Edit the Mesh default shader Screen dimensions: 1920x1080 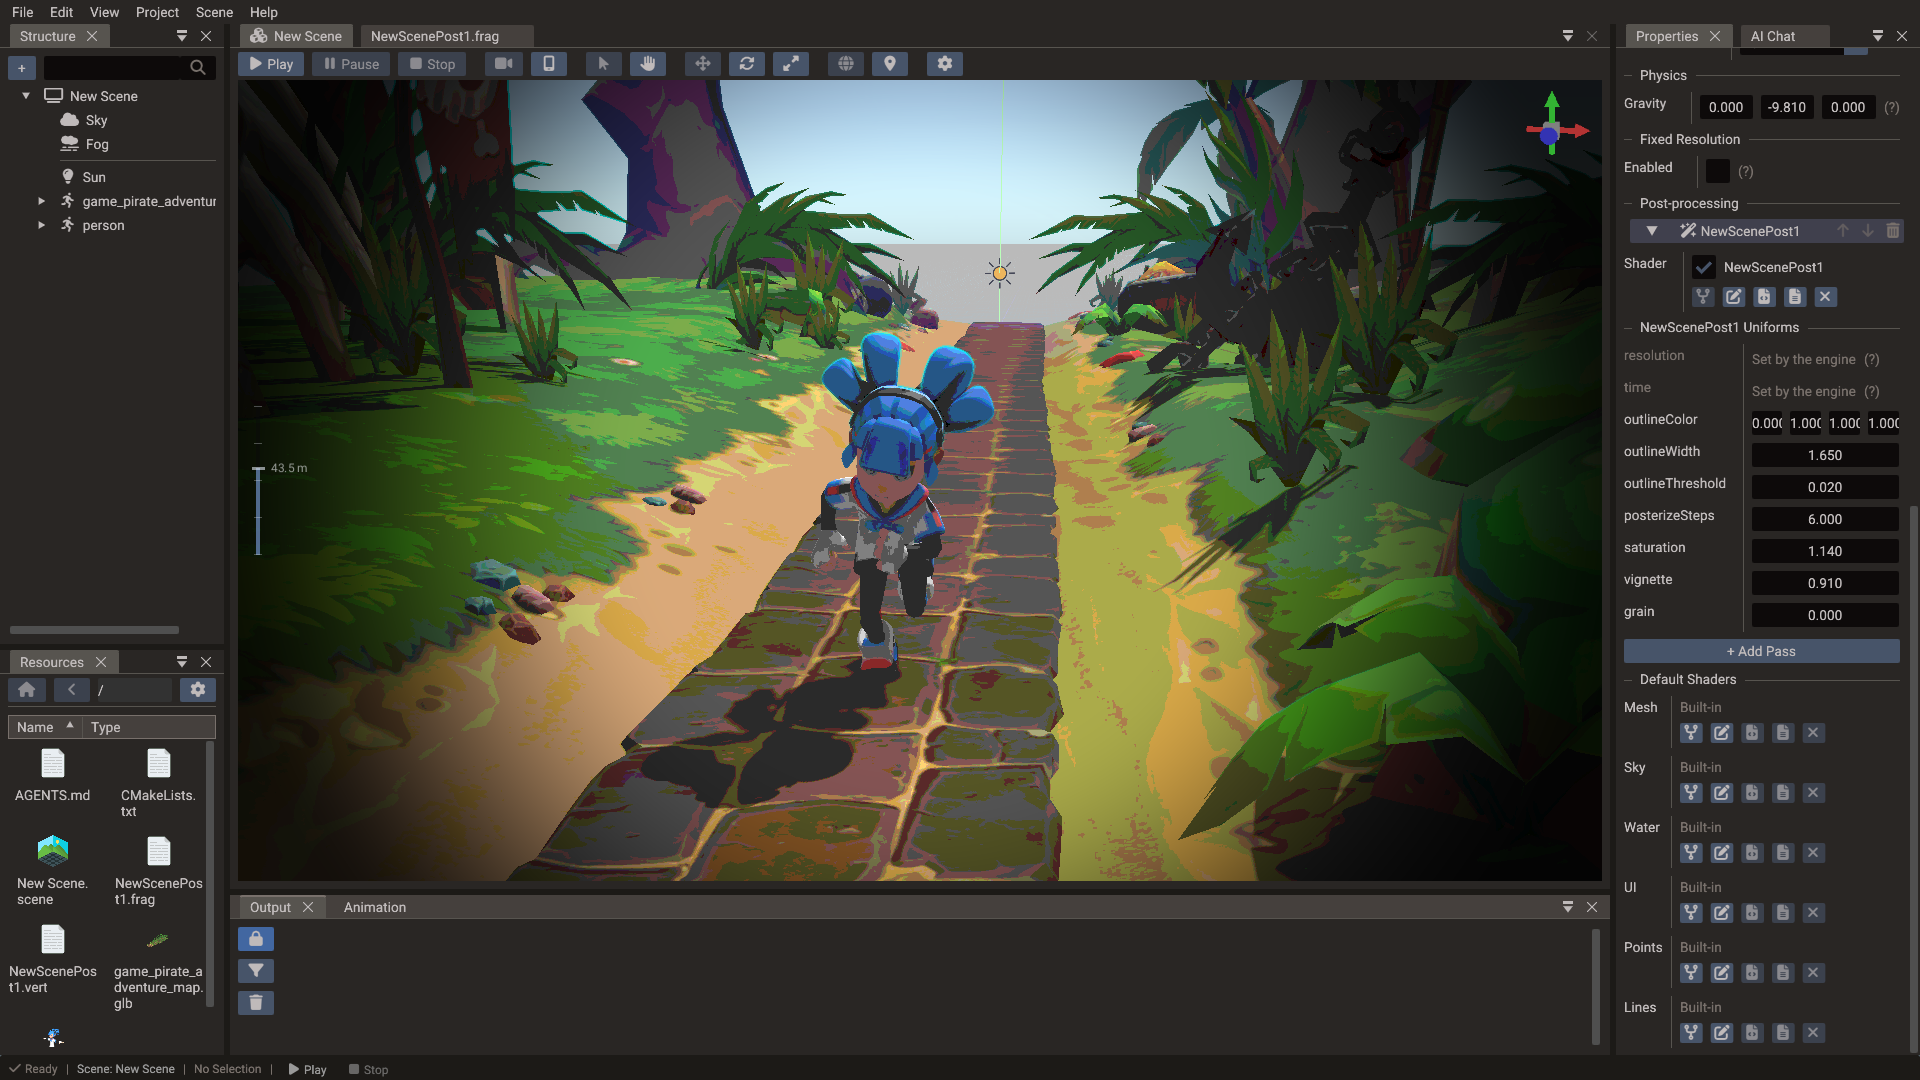pyautogui.click(x=1721, y=733)
